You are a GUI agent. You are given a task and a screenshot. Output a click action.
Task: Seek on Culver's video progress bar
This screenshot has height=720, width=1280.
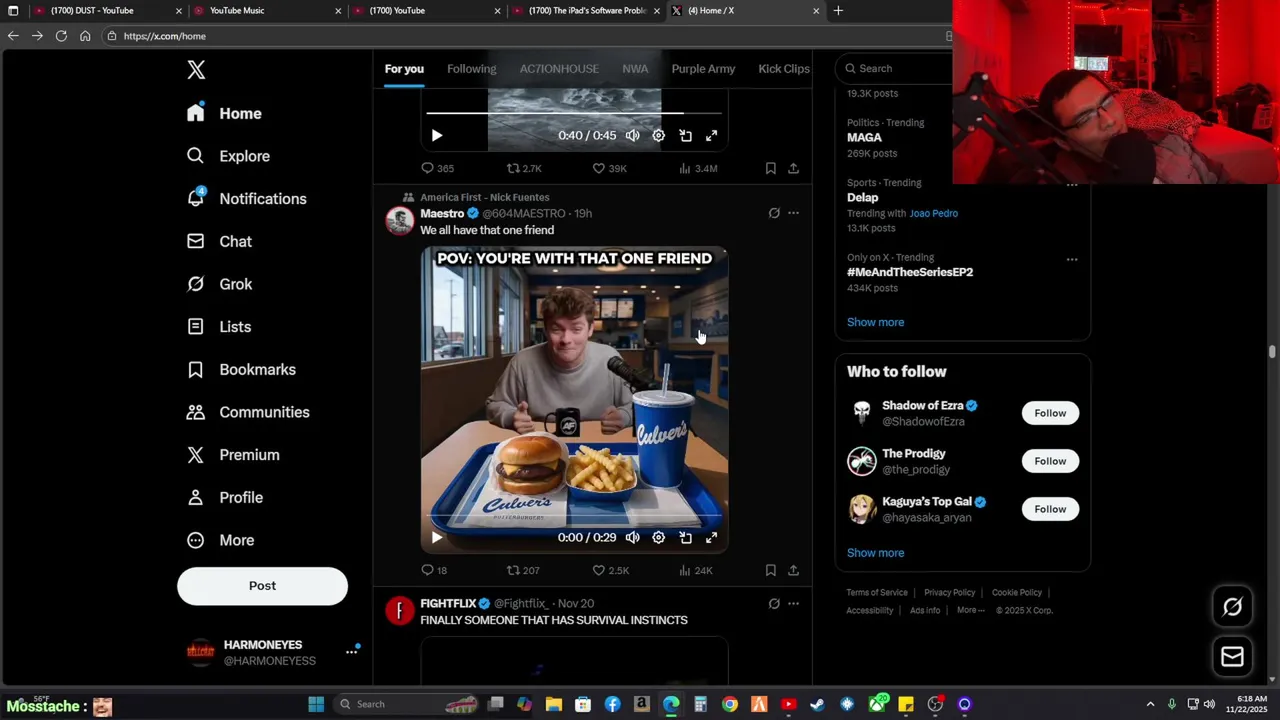click(x=574, y=516)
